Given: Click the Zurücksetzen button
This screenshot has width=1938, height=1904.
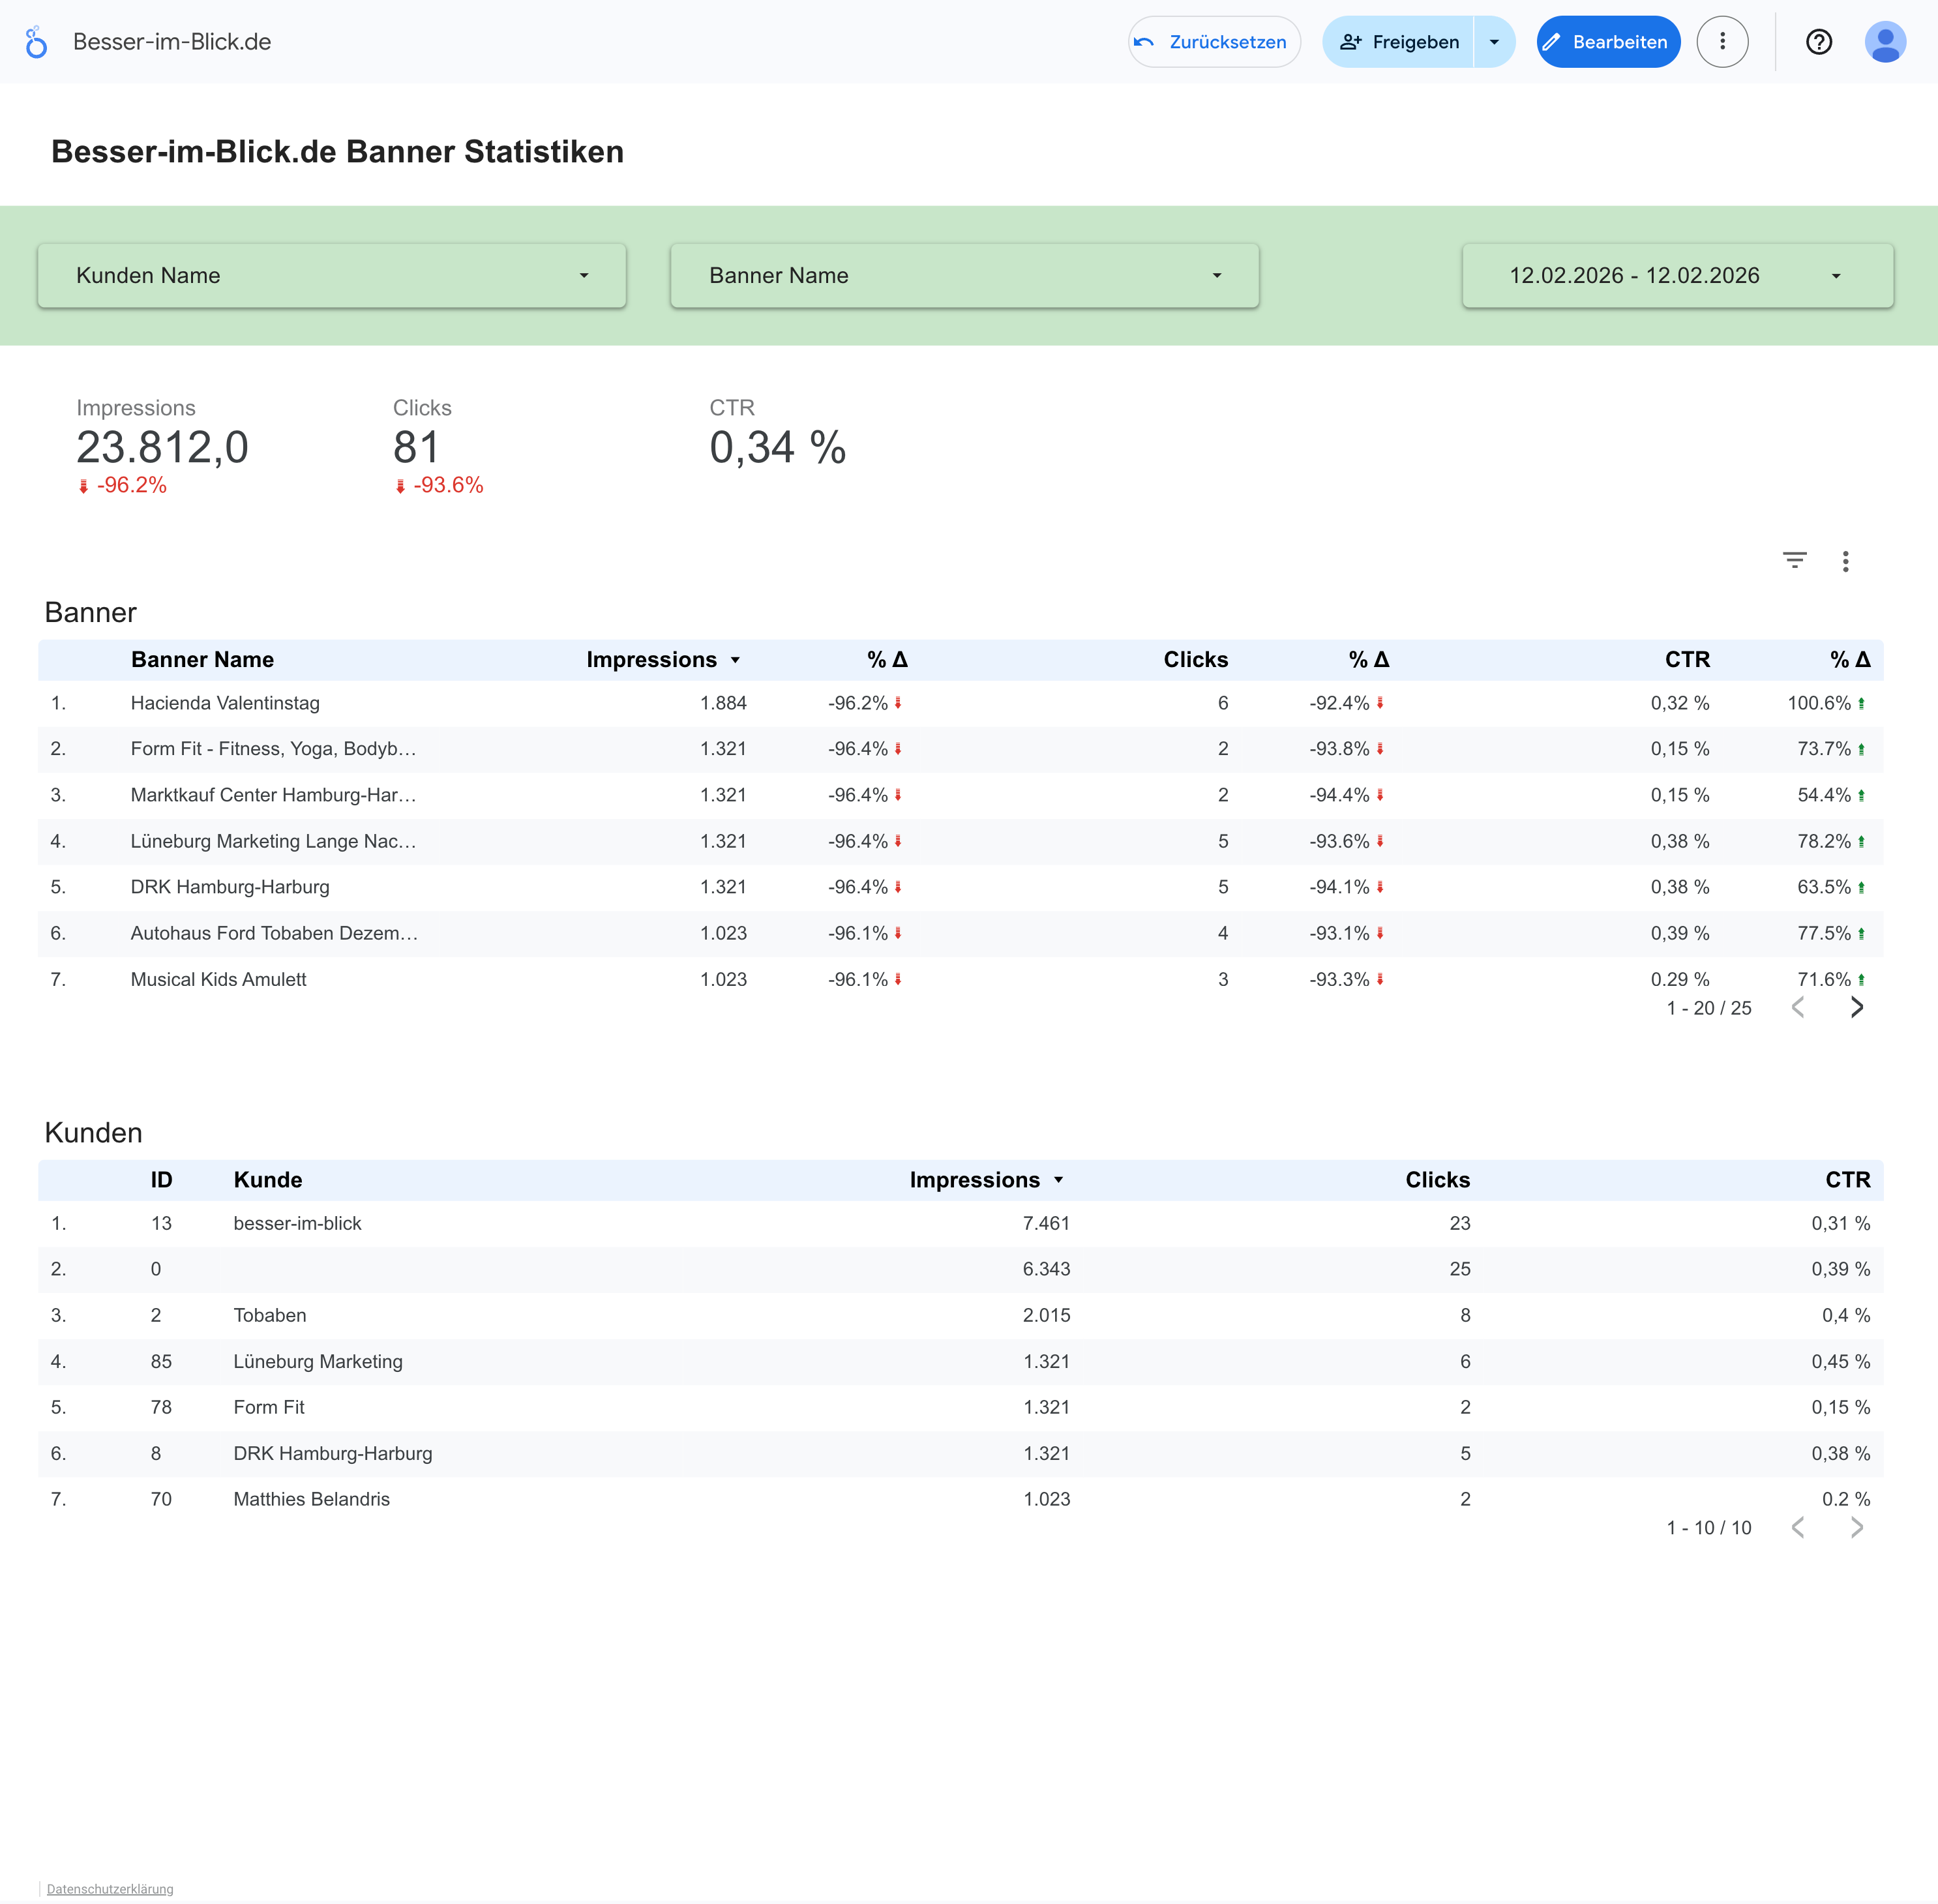Looking at the screenshot, I should (x=1214, y=42).
